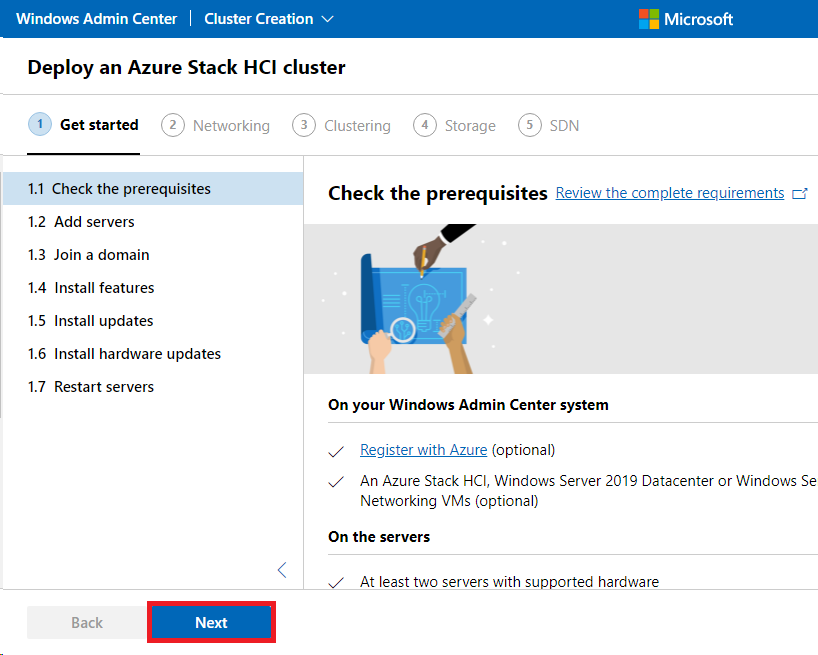This screenshot has height=655, width=818.
Task: Click checkmark beside Register with Azure
Action: [336, 452]
